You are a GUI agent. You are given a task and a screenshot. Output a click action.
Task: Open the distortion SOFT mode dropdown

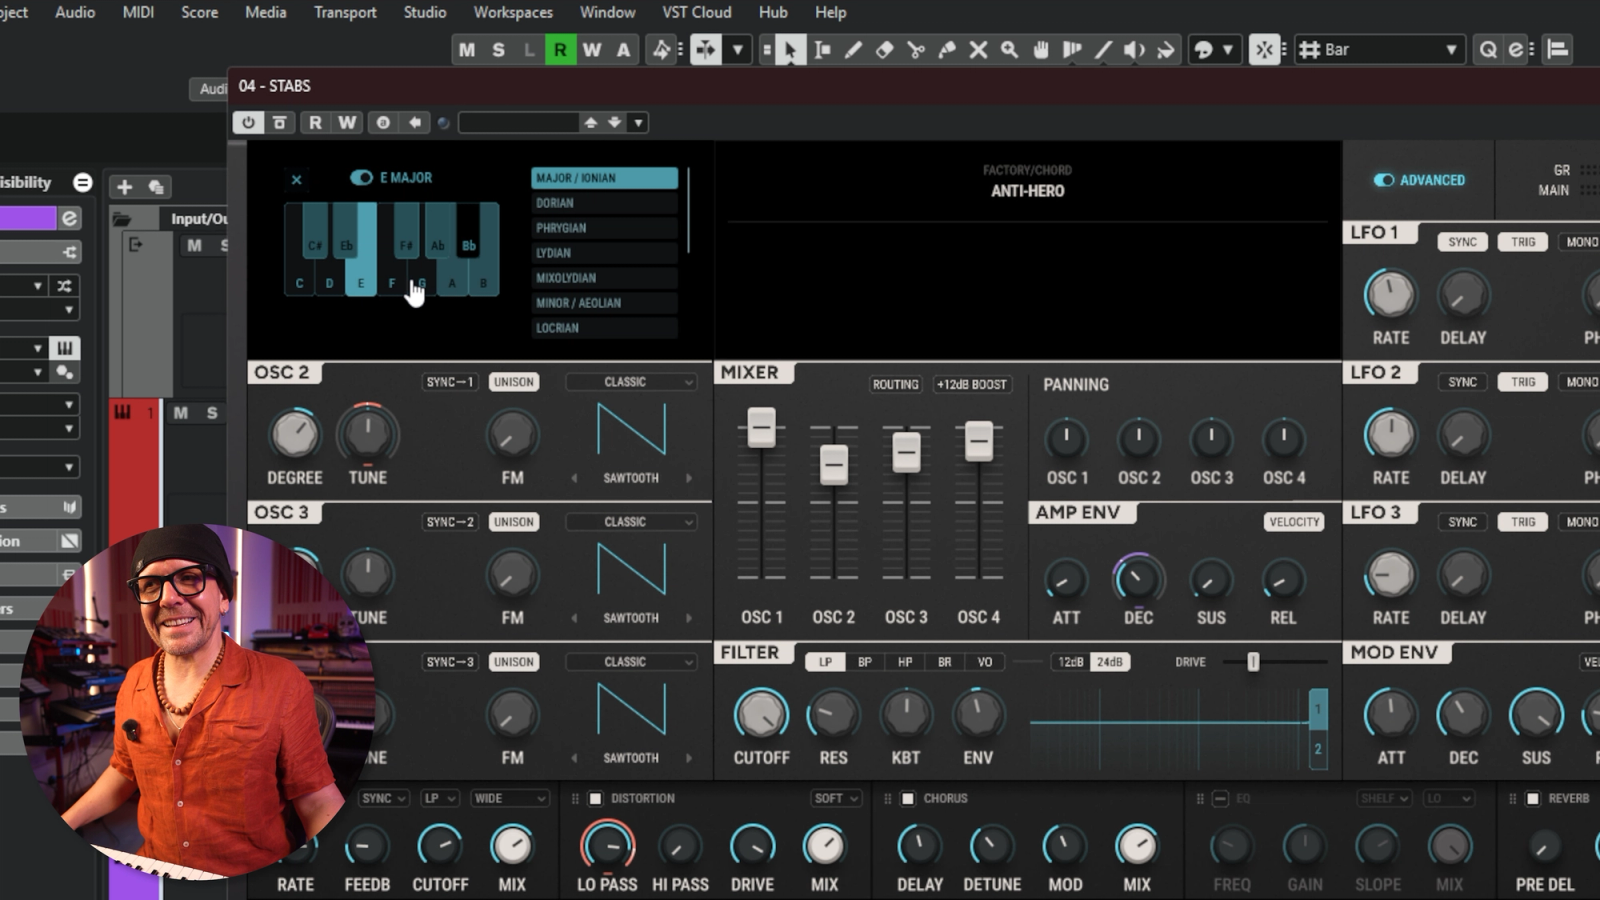[836, 798]
